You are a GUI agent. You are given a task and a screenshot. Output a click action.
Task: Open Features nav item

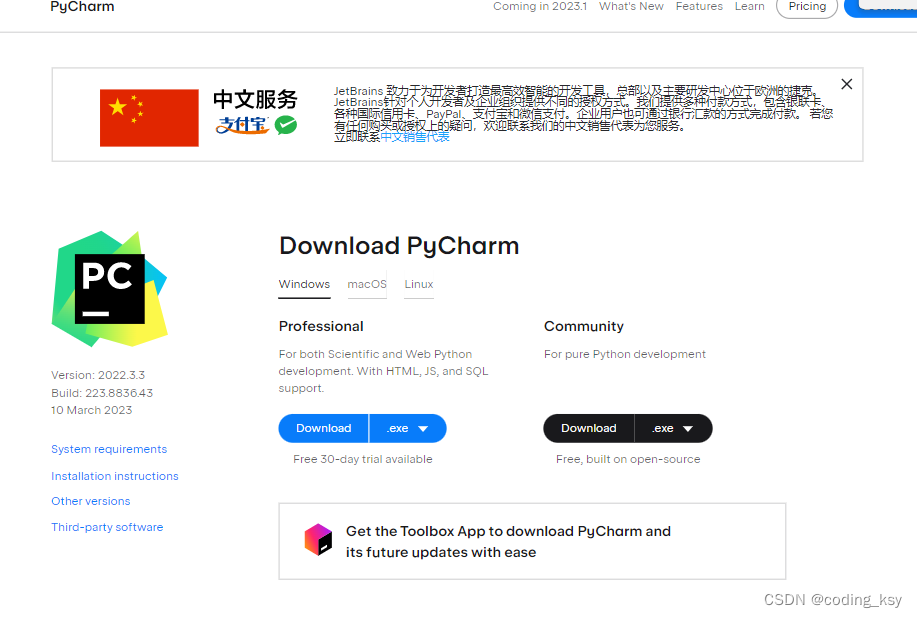pyautogui.click(x=699, y=6)
